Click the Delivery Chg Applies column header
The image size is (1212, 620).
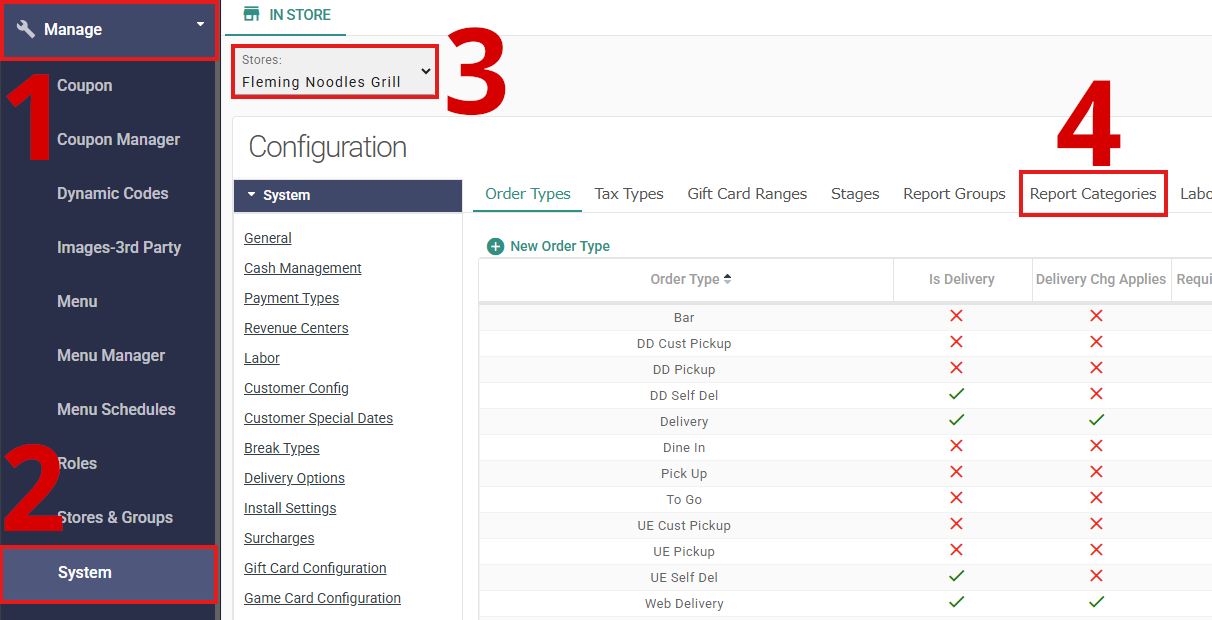(1101, 279)
